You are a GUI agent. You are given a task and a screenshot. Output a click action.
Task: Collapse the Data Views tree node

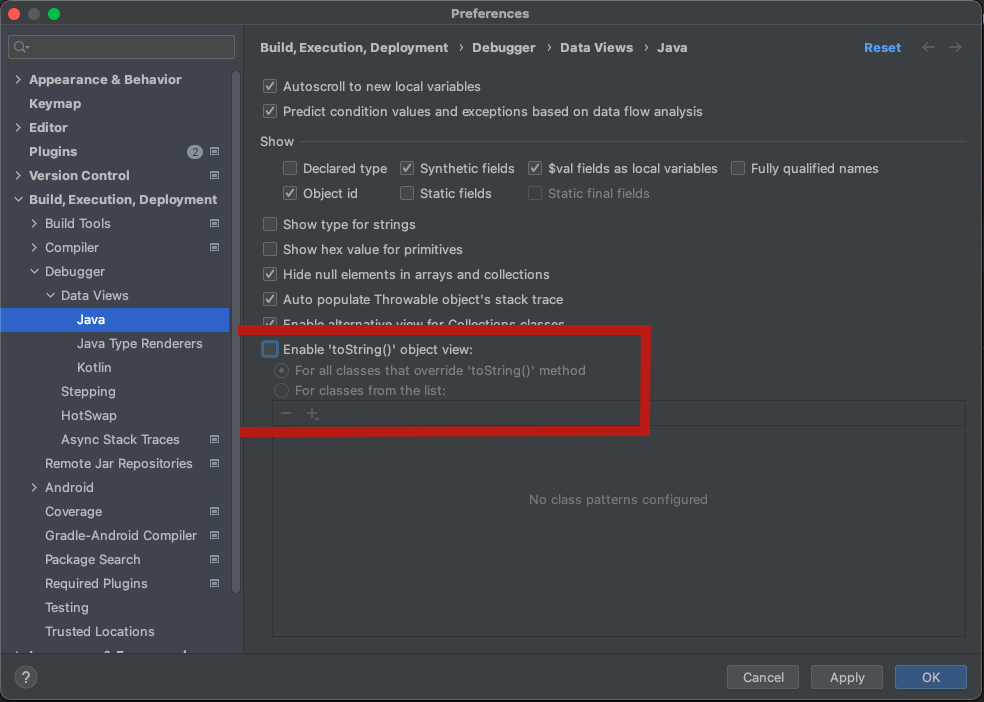point(50,295)
